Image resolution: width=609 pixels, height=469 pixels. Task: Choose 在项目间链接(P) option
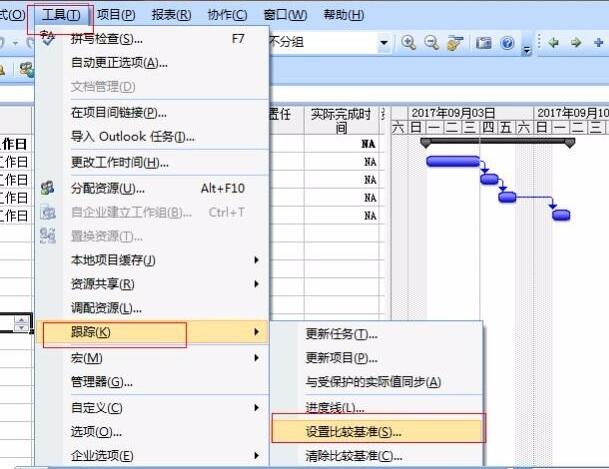pyautogui.click(x=152, y=113)
